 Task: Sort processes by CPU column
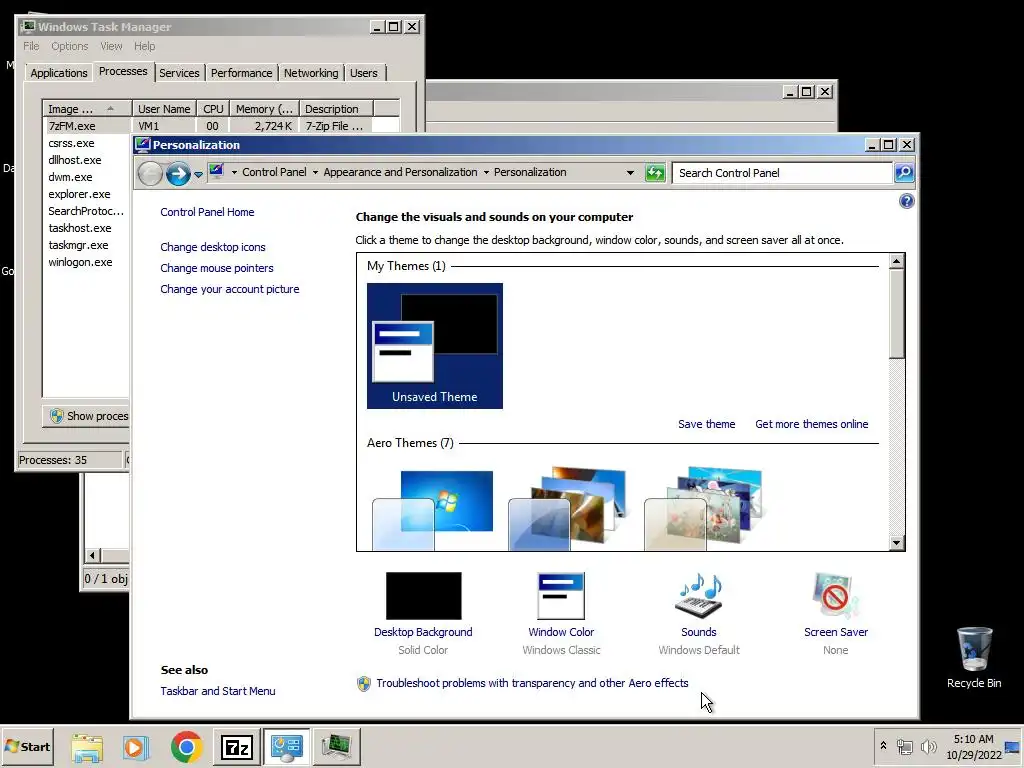214,109
